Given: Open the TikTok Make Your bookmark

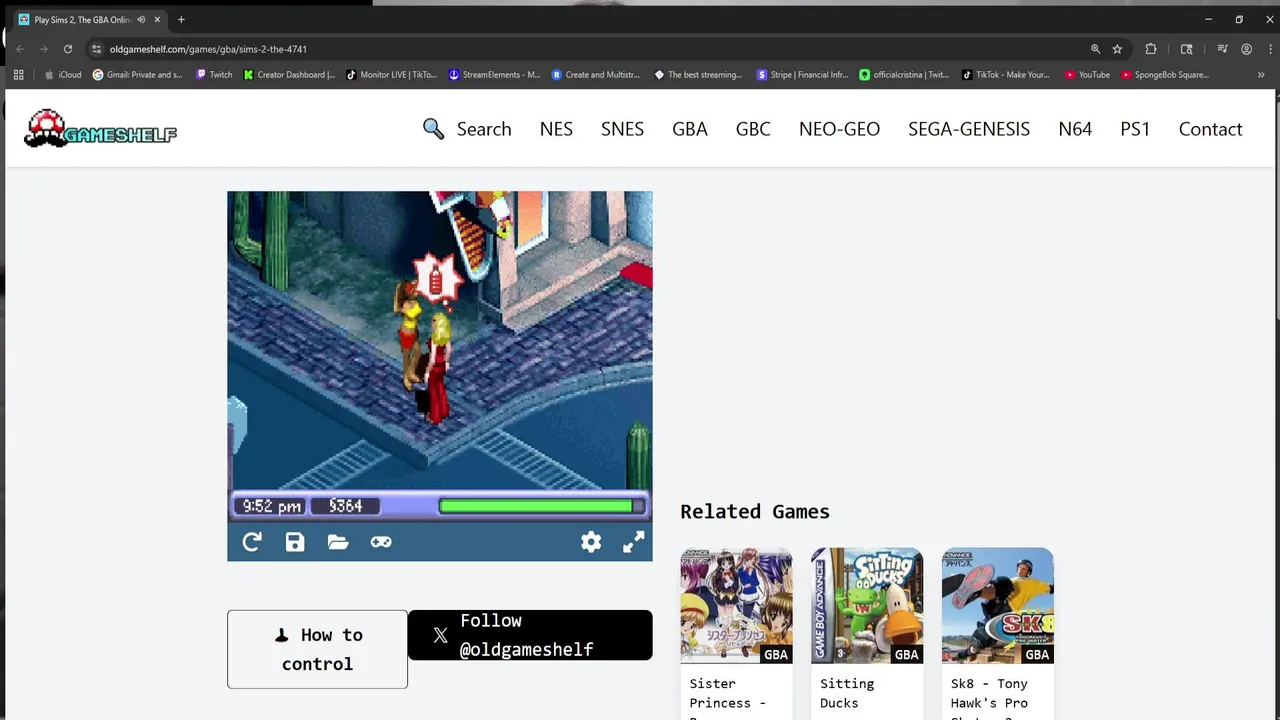Looking at the screenshot, I should pyautogui.click(x=1005, y=75).
